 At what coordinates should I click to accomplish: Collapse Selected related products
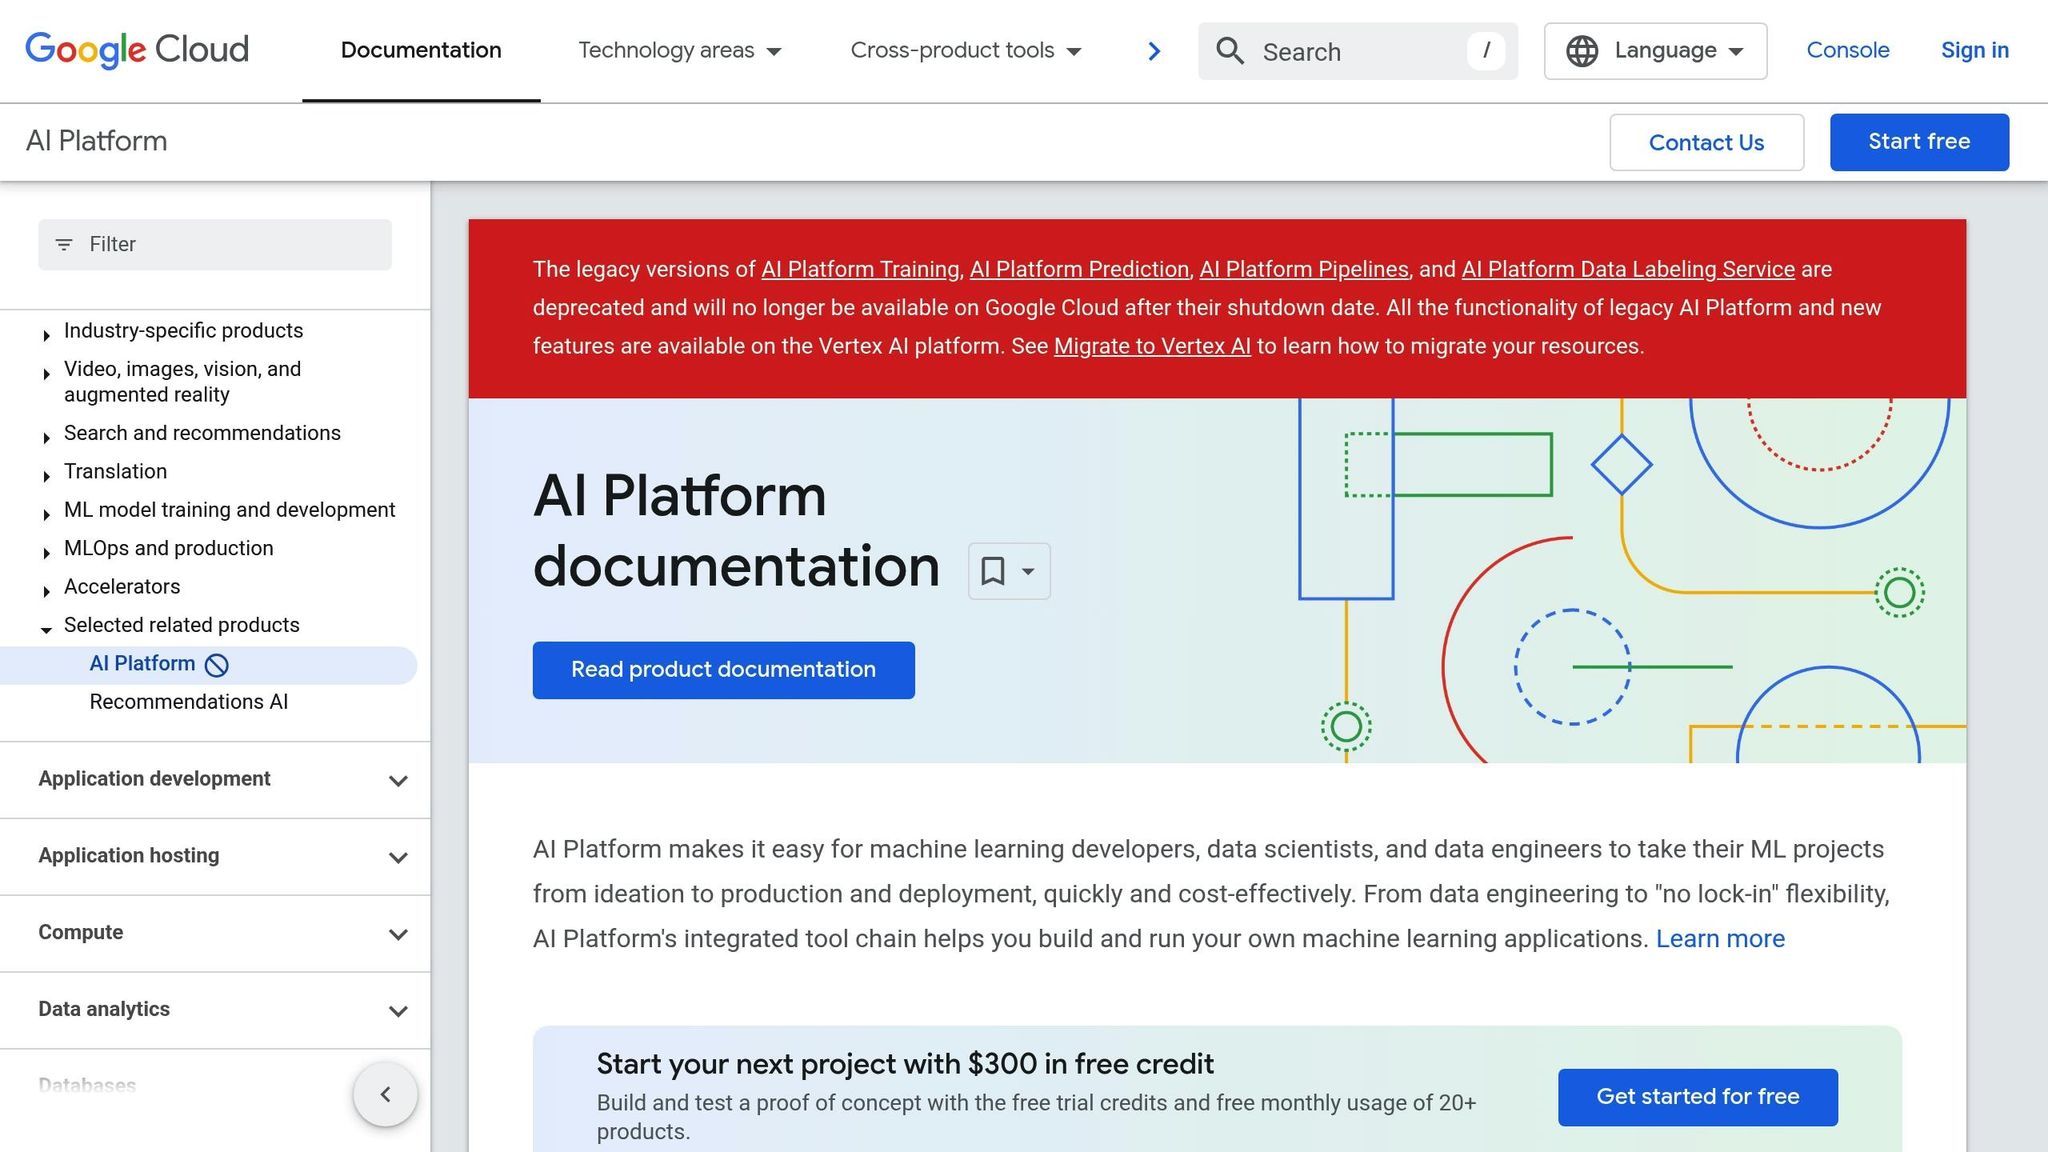(x=46, y=629)
